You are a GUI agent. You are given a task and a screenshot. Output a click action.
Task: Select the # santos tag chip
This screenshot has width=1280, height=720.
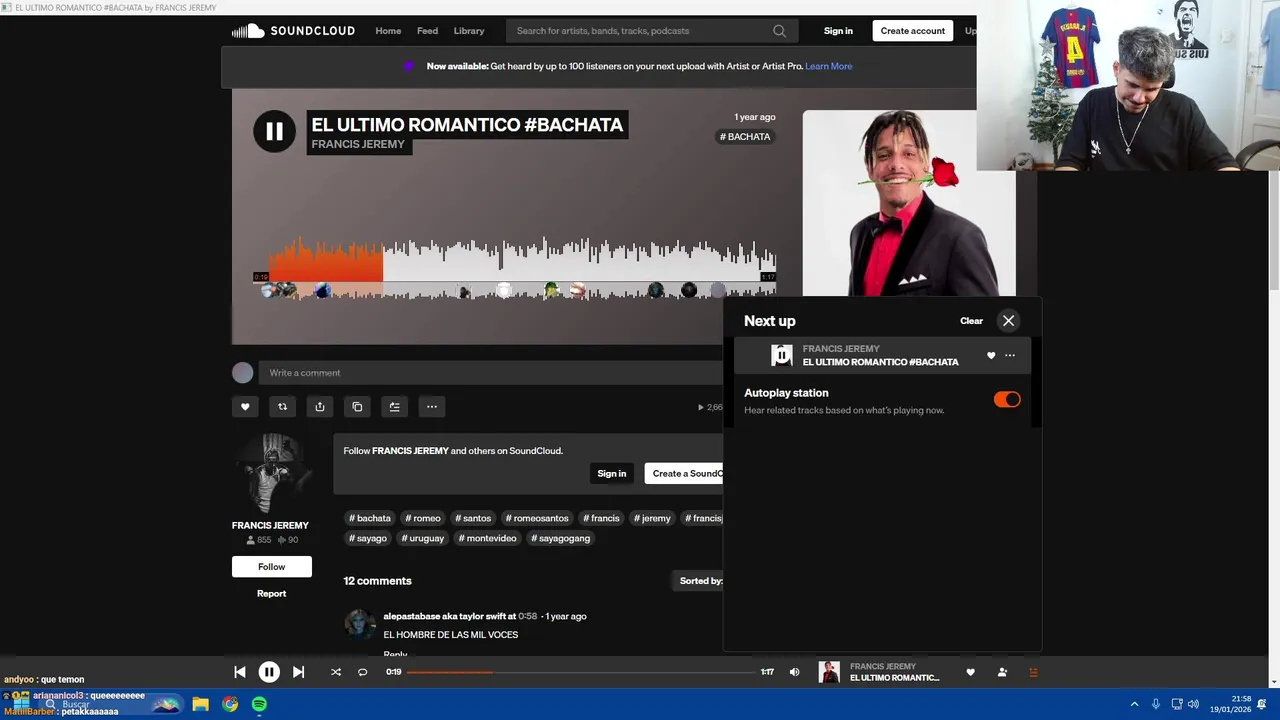point(473,518)
